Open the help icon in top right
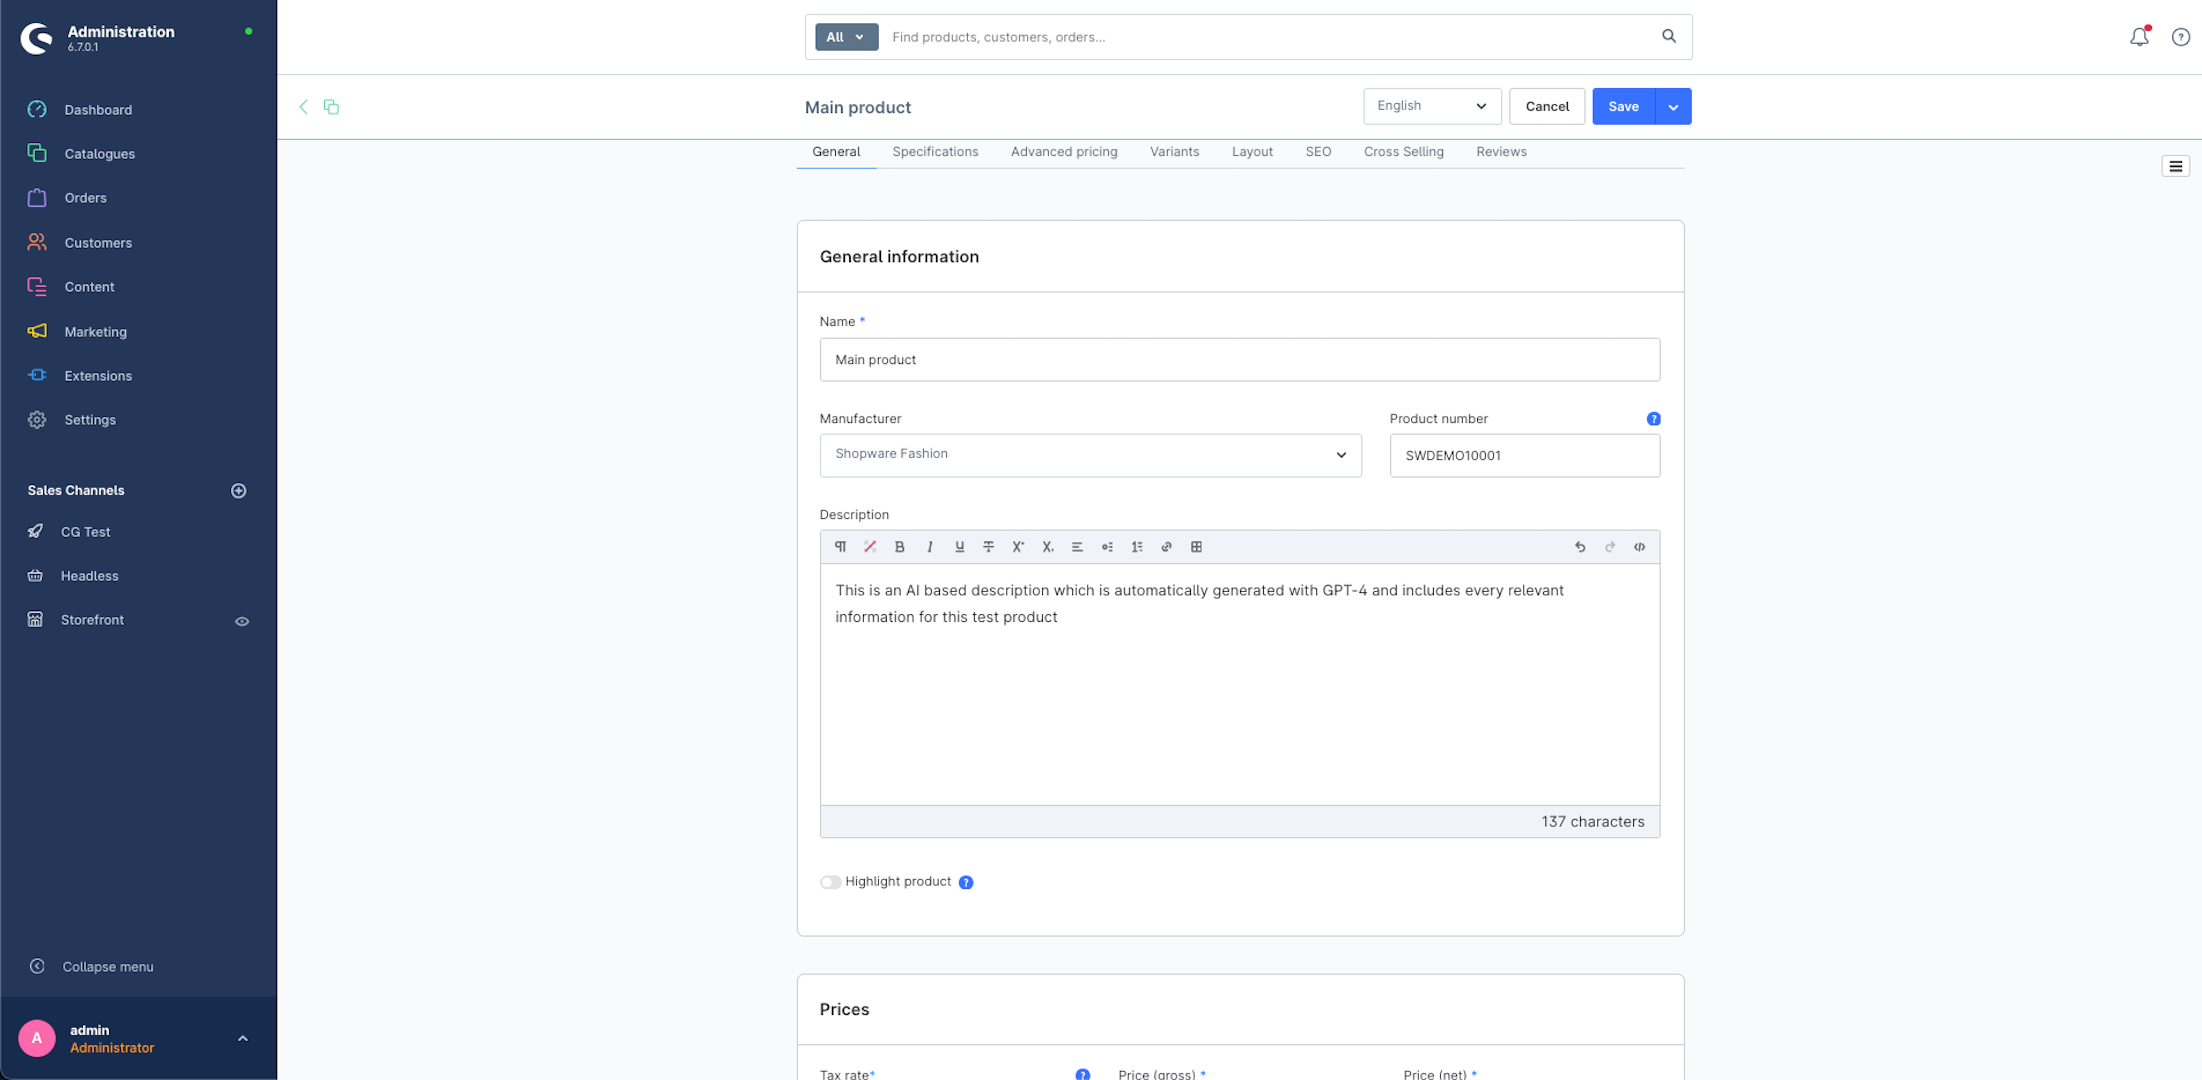Viewport: 2202px width, 1080px height. click(2181, 37)
